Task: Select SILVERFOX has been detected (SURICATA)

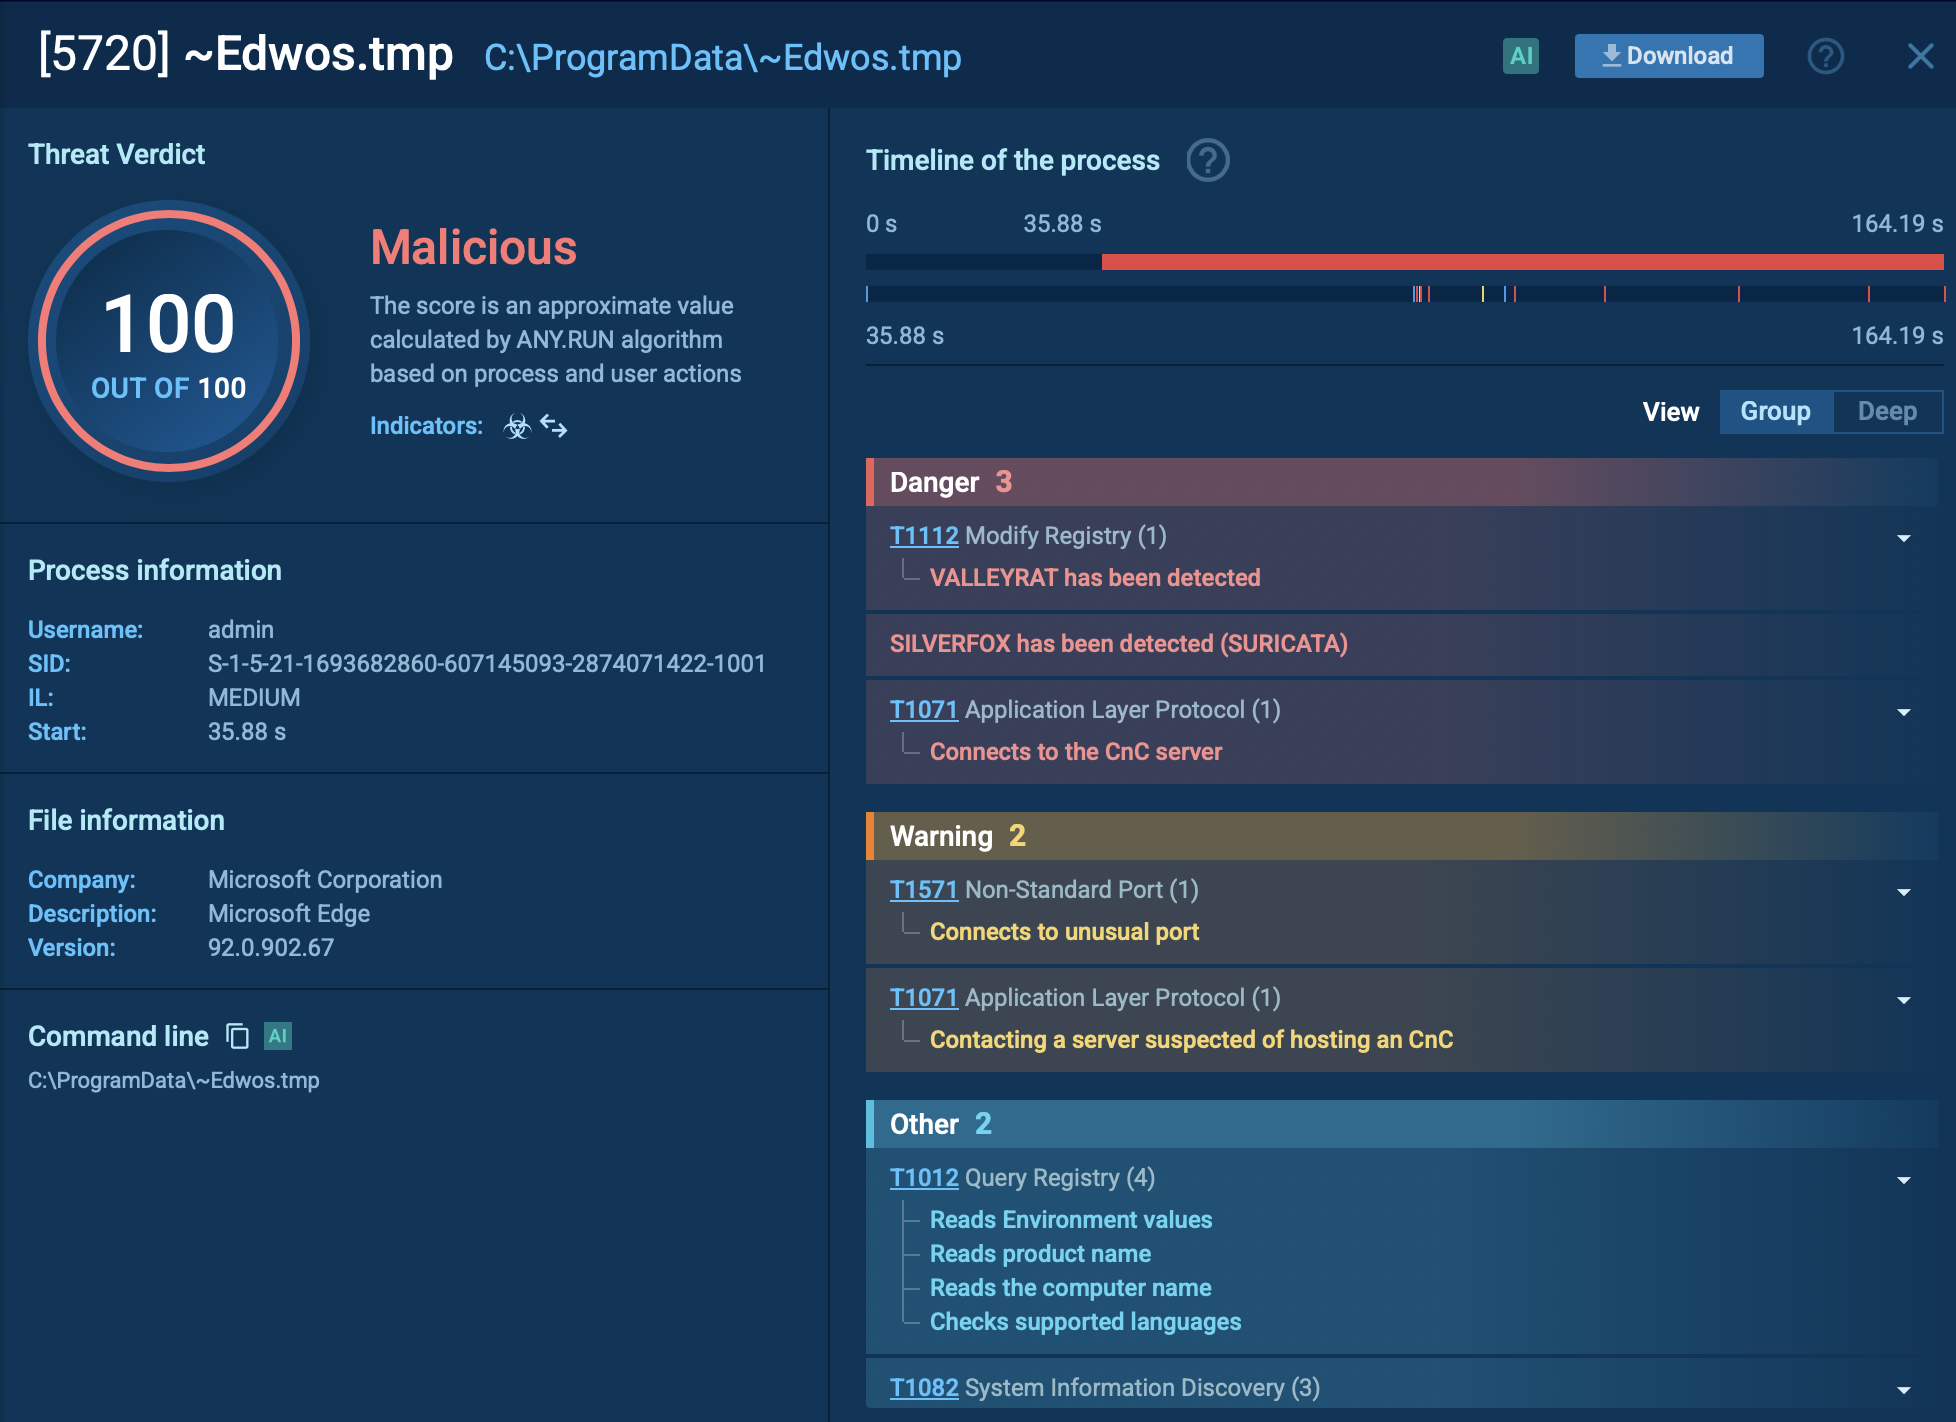Action: click(1118, 644)
